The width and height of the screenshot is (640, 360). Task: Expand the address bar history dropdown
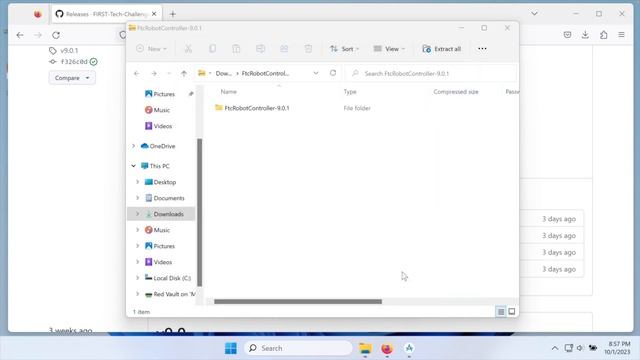click(x=316, y=73)
